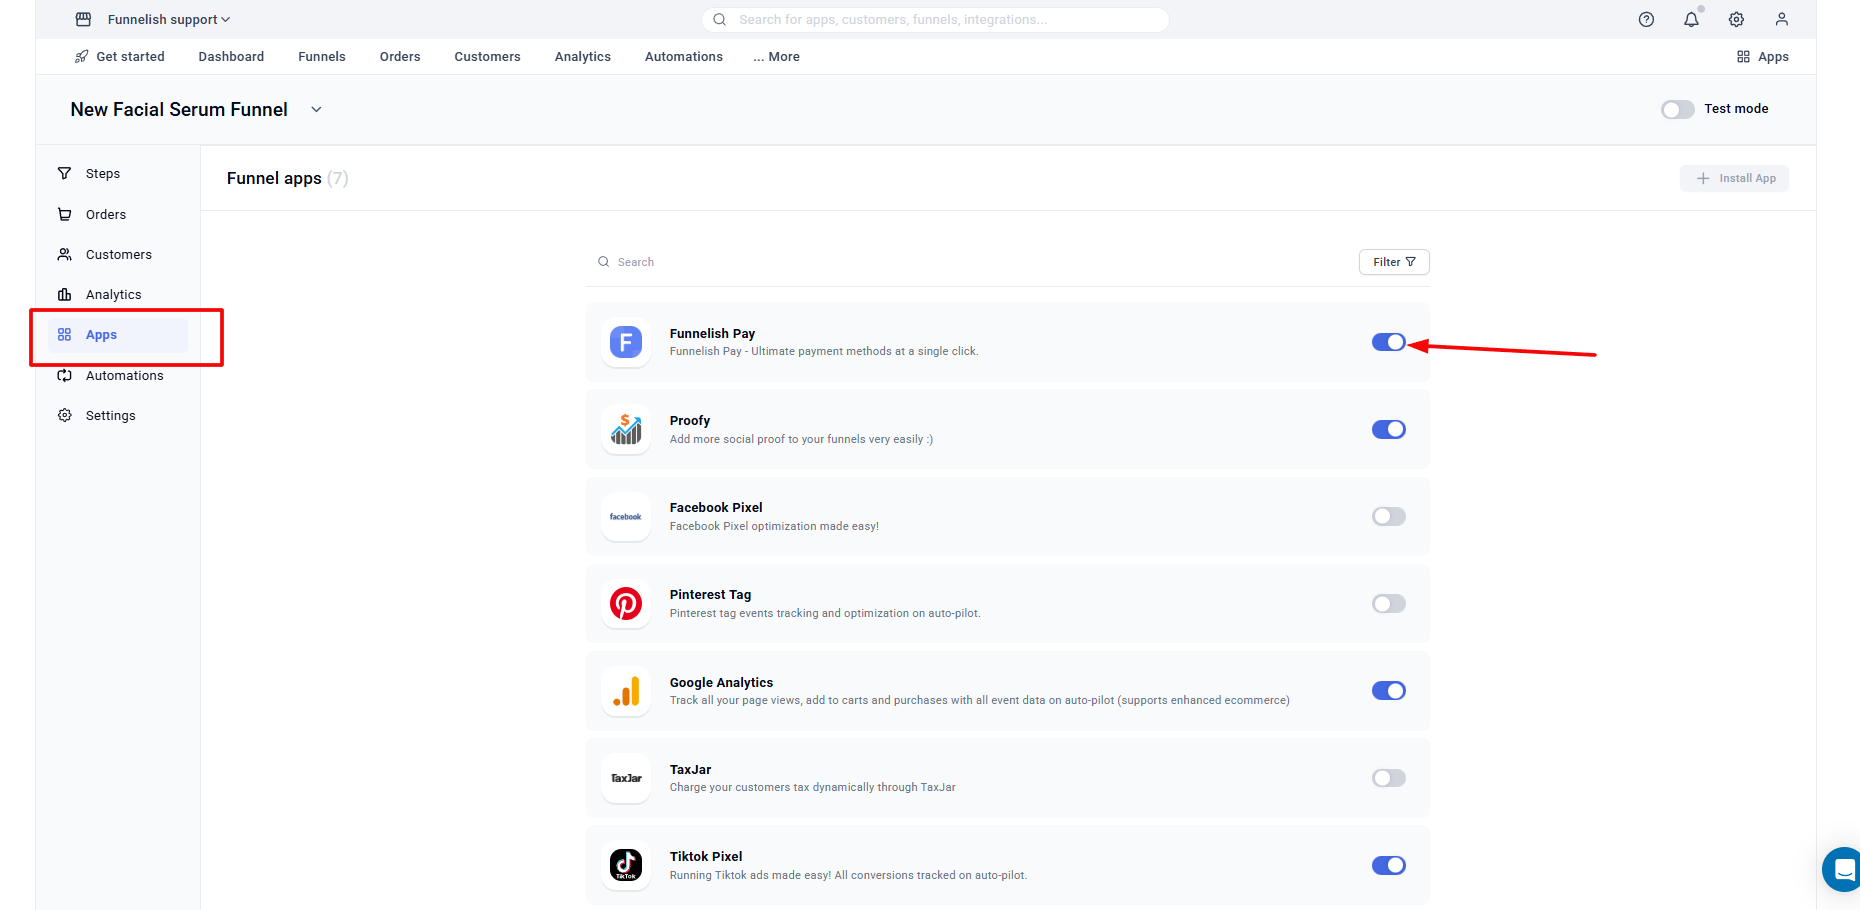Open the Filter dropdown
The height and width of the screenshot is (910, 1860).
pos(1394,262)
